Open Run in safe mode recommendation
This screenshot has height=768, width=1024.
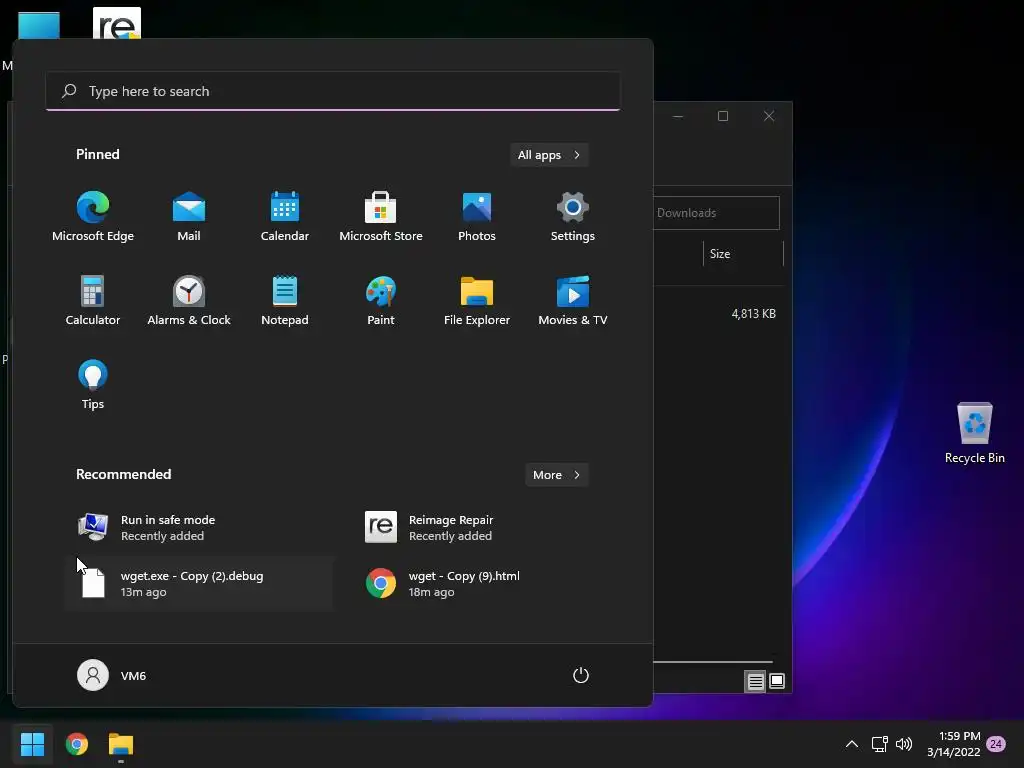(x=199, y=528)
